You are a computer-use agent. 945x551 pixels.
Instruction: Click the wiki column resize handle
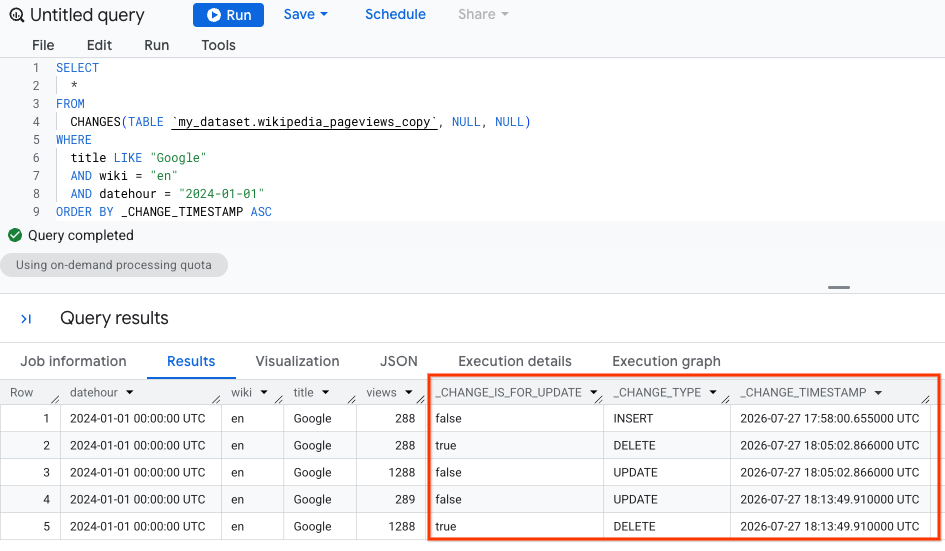pyautogui.click(x=278, y=399)
